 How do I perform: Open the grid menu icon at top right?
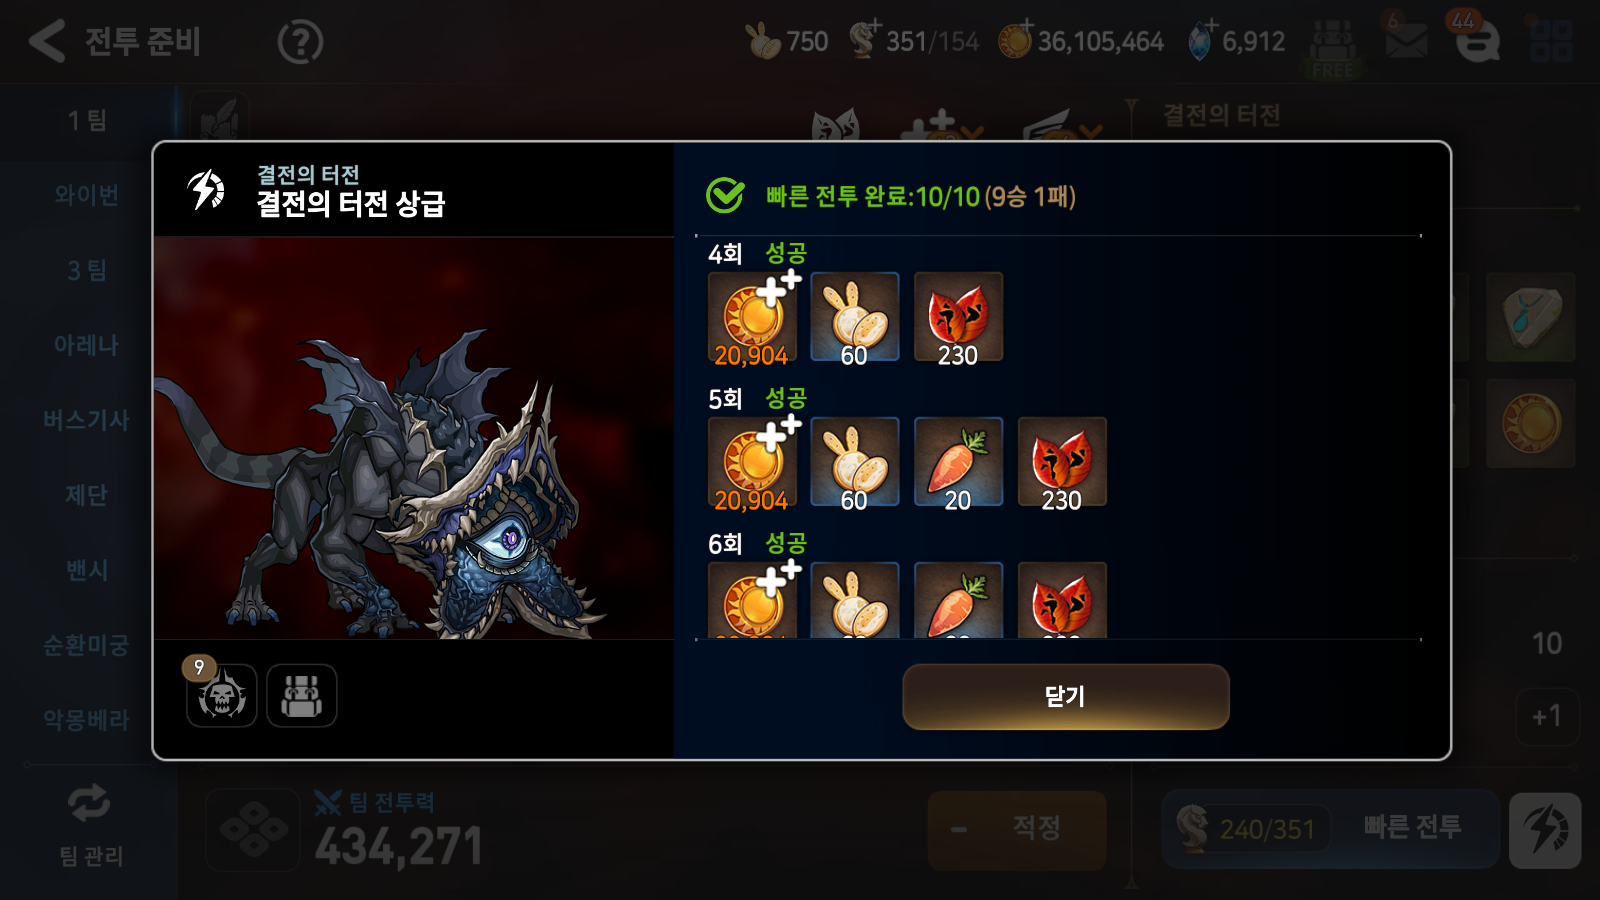[x=1551, y=41]
